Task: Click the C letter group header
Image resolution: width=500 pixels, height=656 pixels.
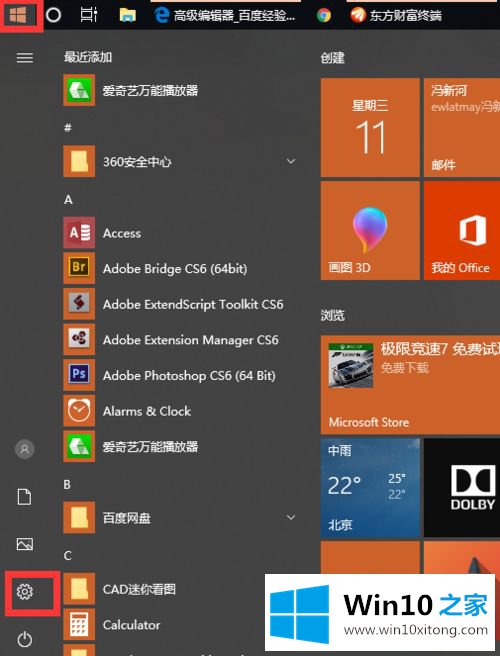Action: [x=68, y=556]
